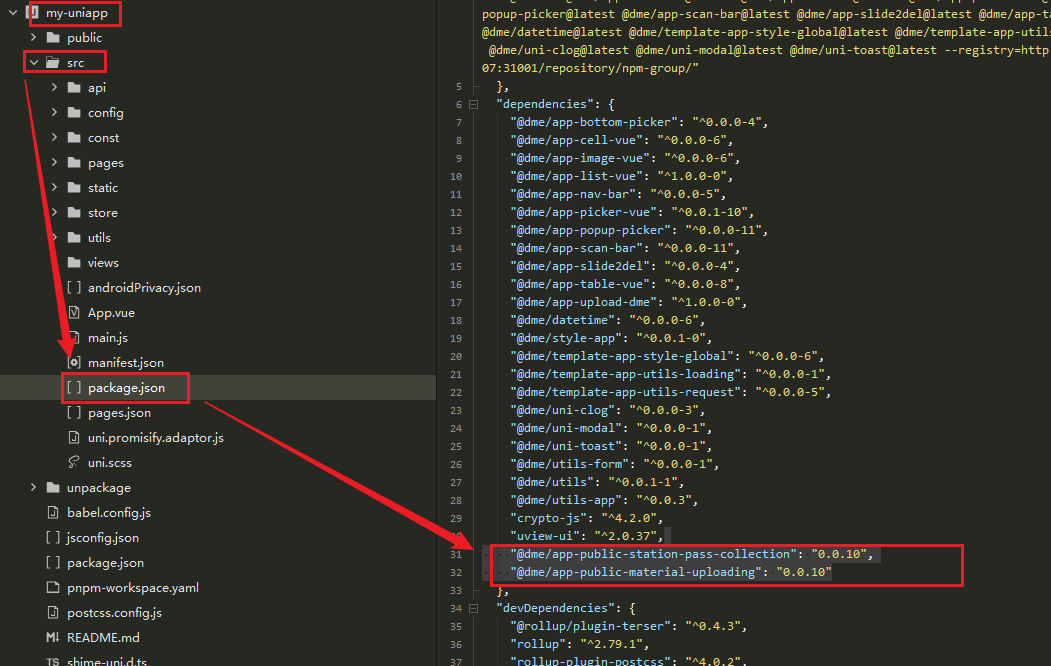The height and width of the screenshot is (666, 1051).
Task: Click the babel.config.js file icon
Action: pos(53,513)
